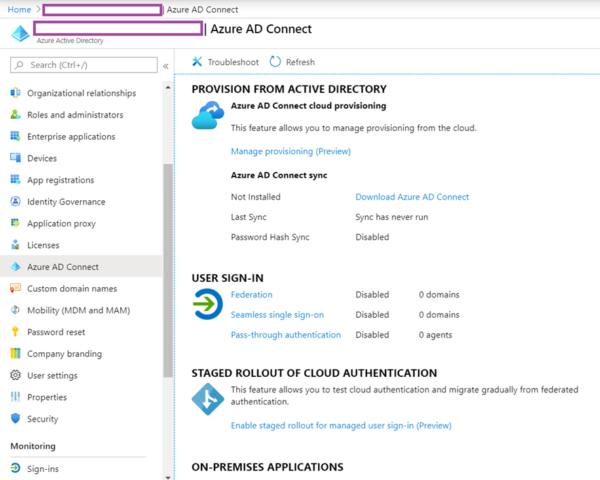Click the Azure Active Directory header logo
The width and height of the screenshot is (600, 480).
tap(20, 34)
